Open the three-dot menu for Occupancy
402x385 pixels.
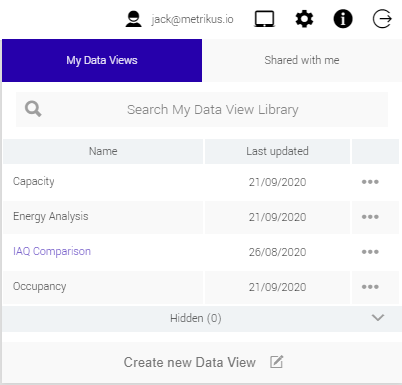(x=370, y=287)
